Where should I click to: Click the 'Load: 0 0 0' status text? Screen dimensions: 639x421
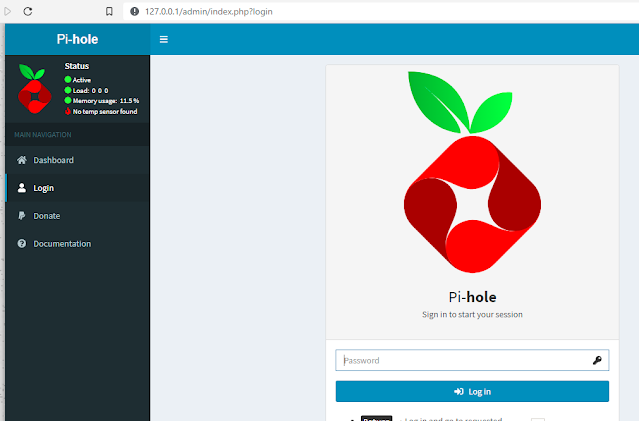pos(90,90)
